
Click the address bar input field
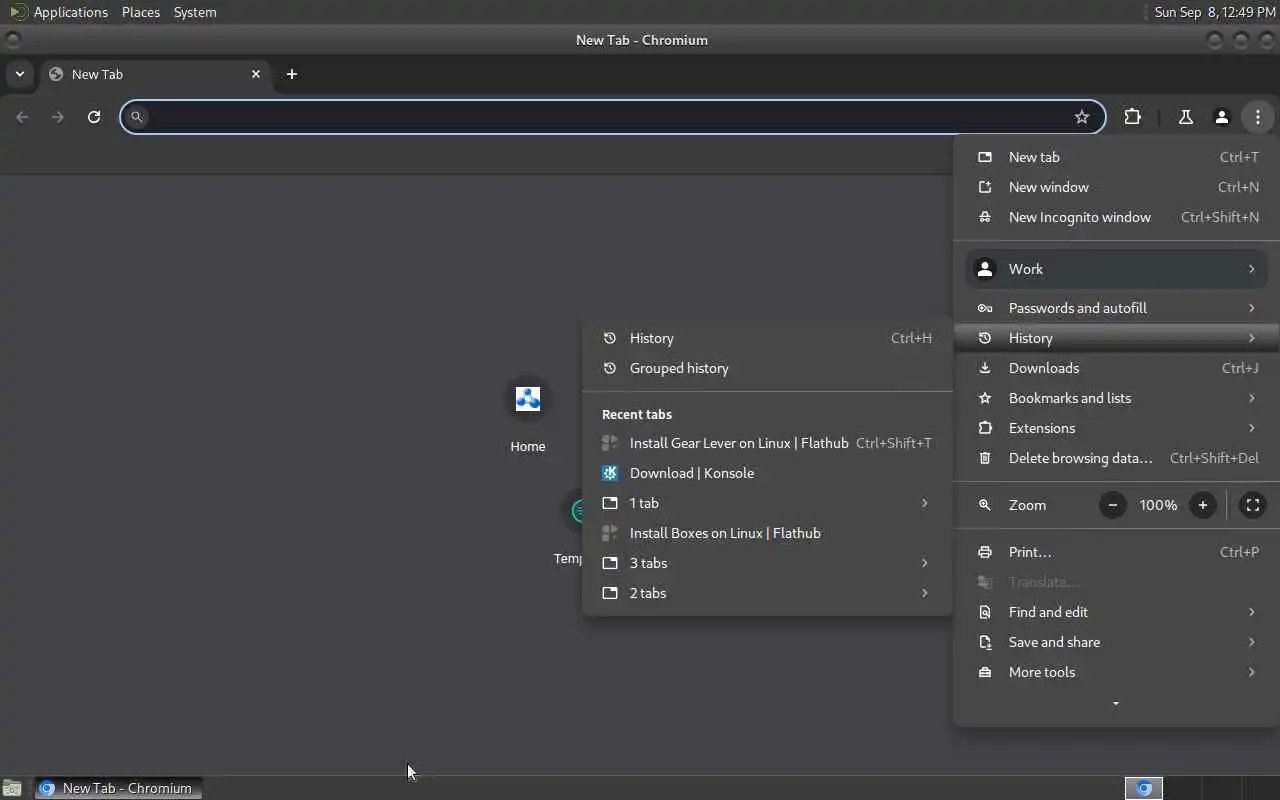coord(612,117)
